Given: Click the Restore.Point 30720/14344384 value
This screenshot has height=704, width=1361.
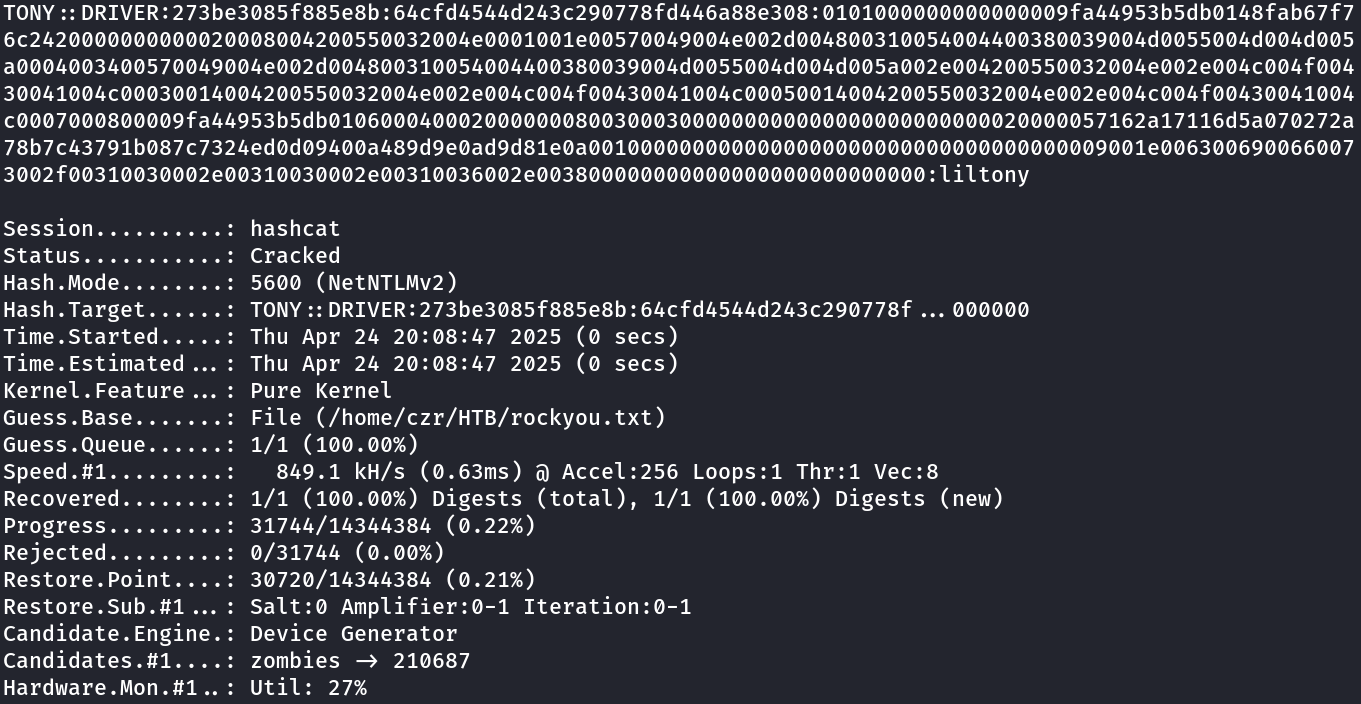Looking at the screenshot, I should coord(392,580).
